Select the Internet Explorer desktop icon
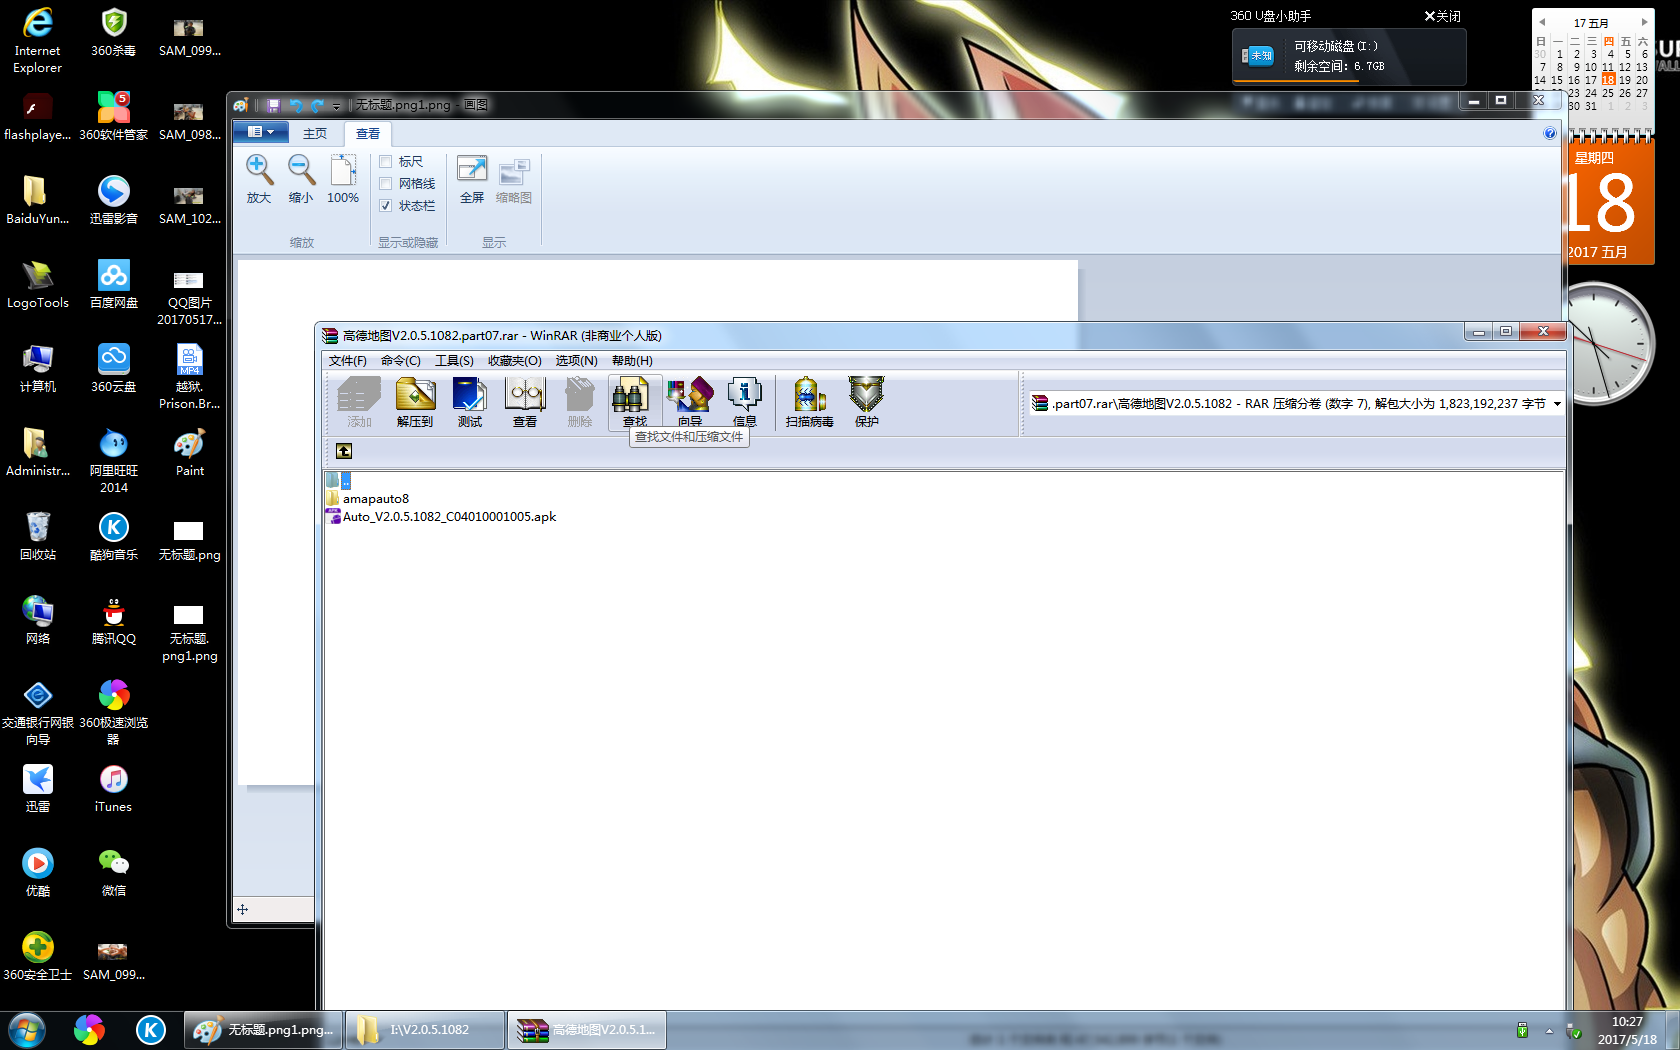1680x1050 pixels. point(38,41)
